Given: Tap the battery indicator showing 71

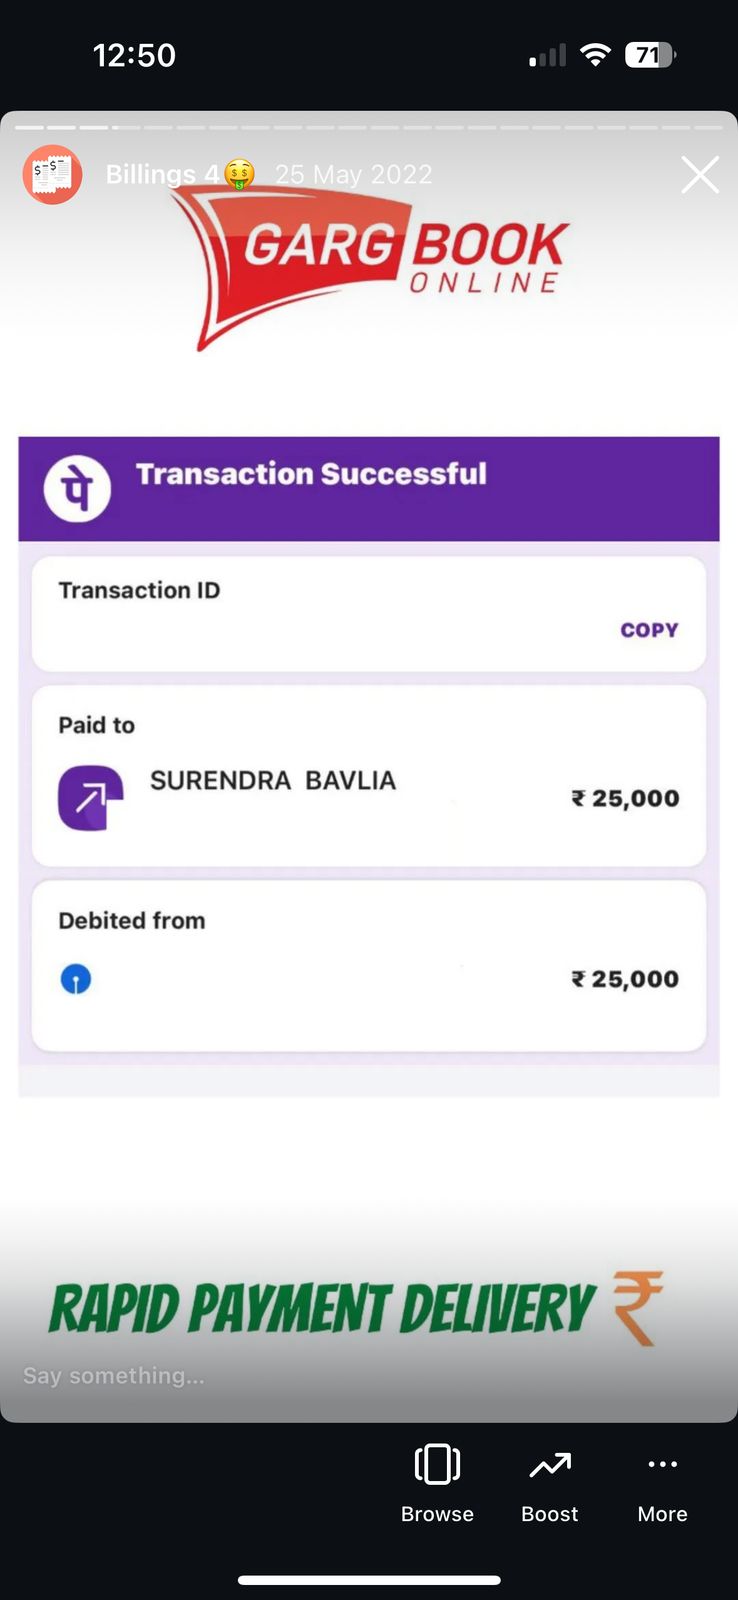Looking at the screenshot, I should pyautogui.click(x=650, y=55).
